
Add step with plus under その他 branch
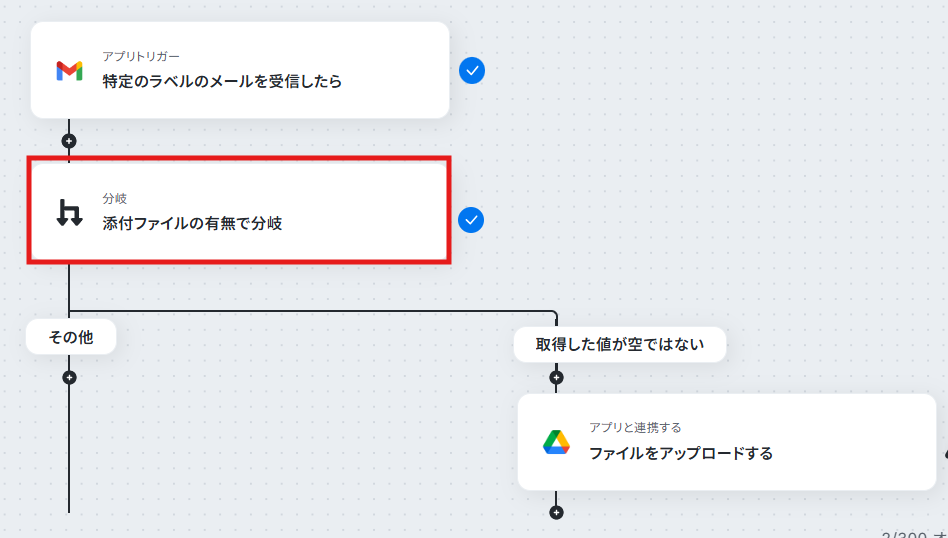[x=70, y=378]
